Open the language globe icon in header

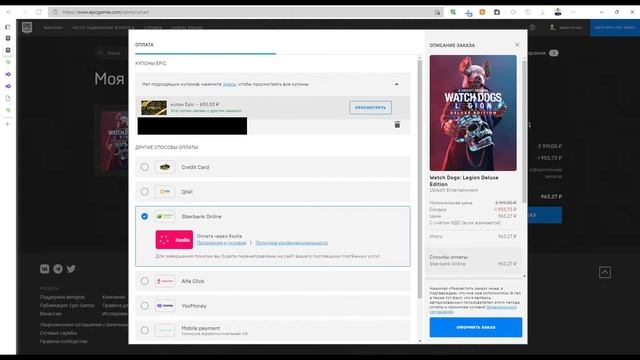532,27
